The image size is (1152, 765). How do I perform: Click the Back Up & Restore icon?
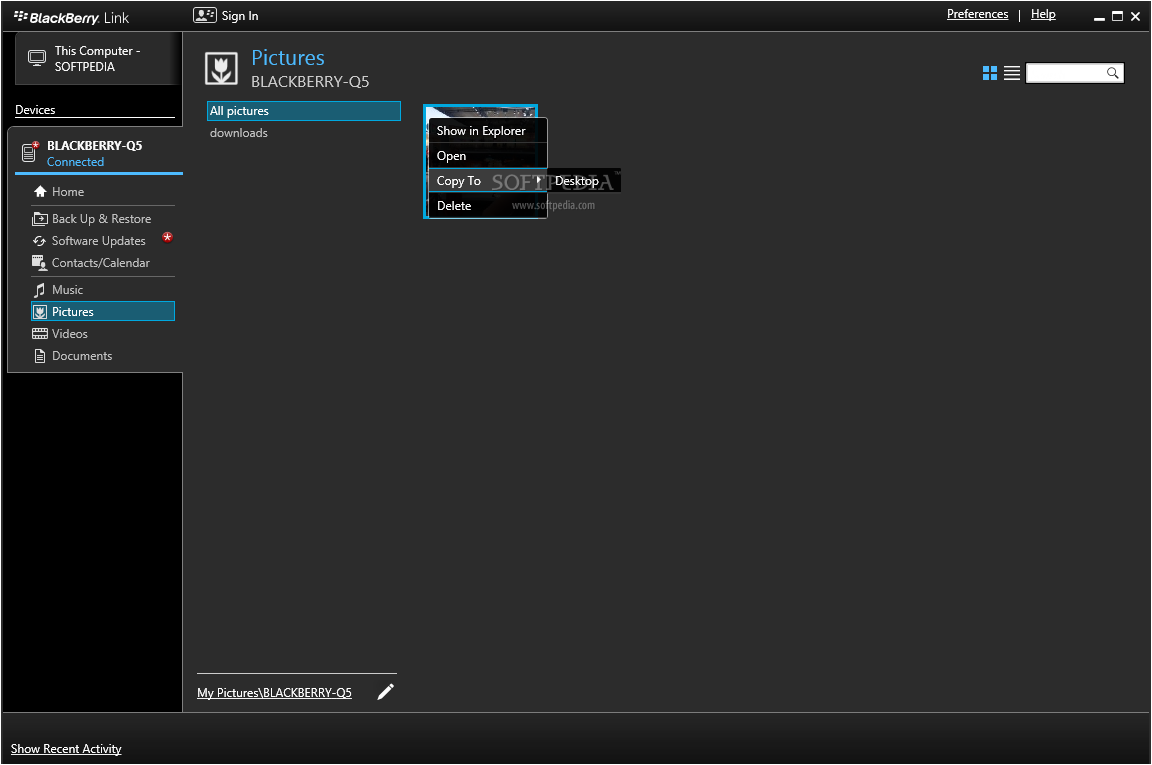[40, 219]
